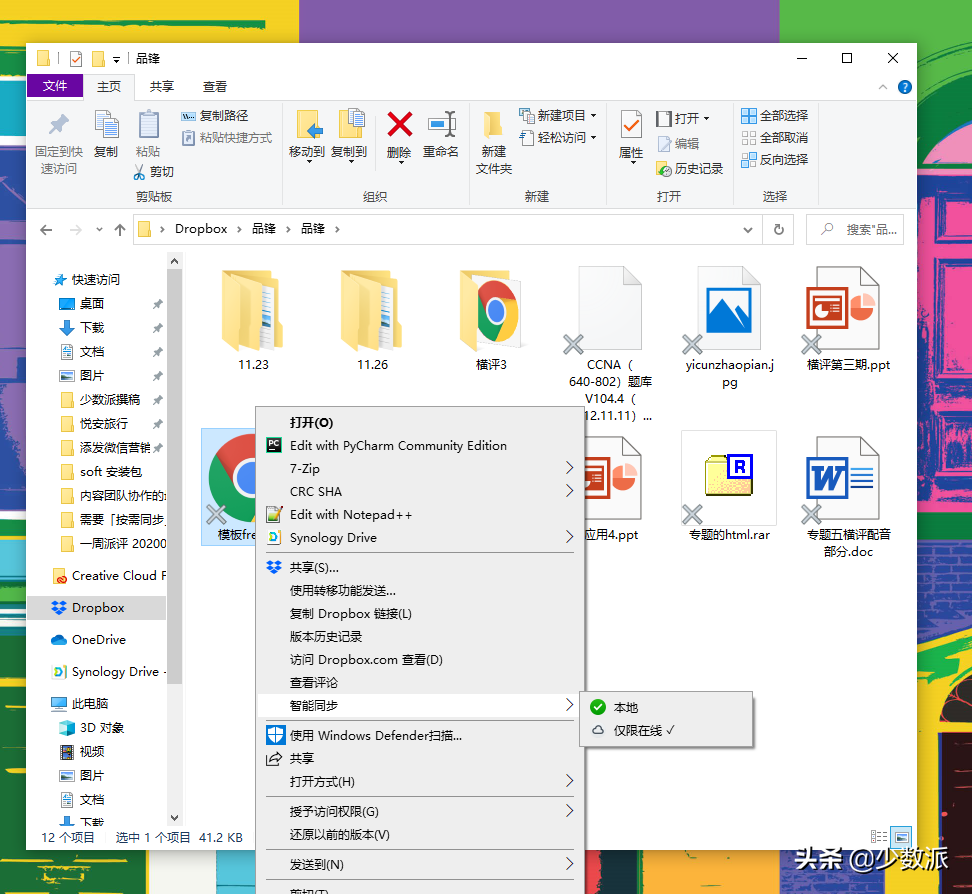This screenshot has width=972, height=894.
Task: Toggle the quick-access toolbar properties checkbox icon
Action: click(x=76, y=59)
